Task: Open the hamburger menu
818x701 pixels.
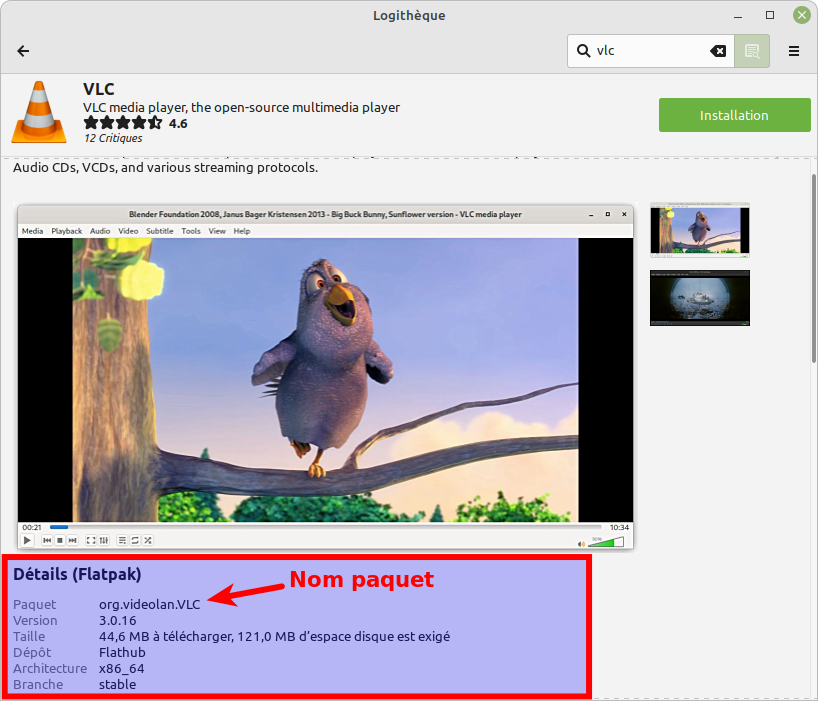Action: 793,51
